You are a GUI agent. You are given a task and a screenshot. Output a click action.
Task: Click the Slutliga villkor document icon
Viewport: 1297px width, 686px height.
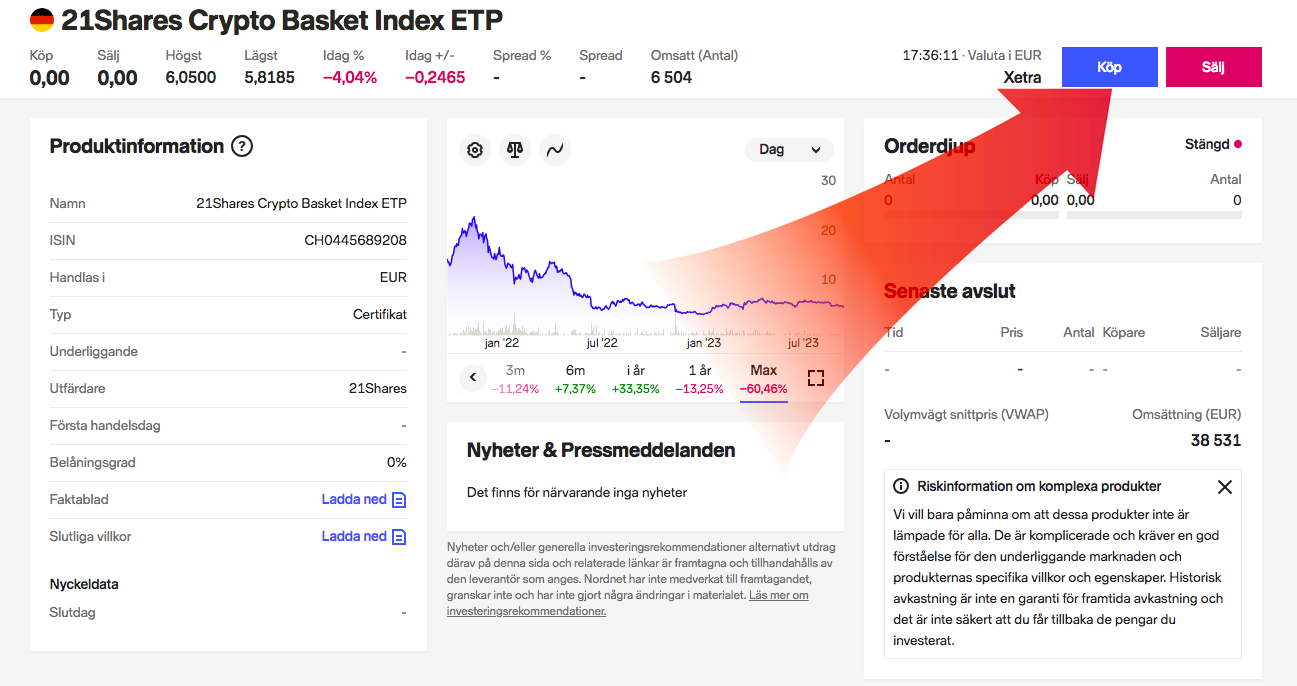(399, 537)
